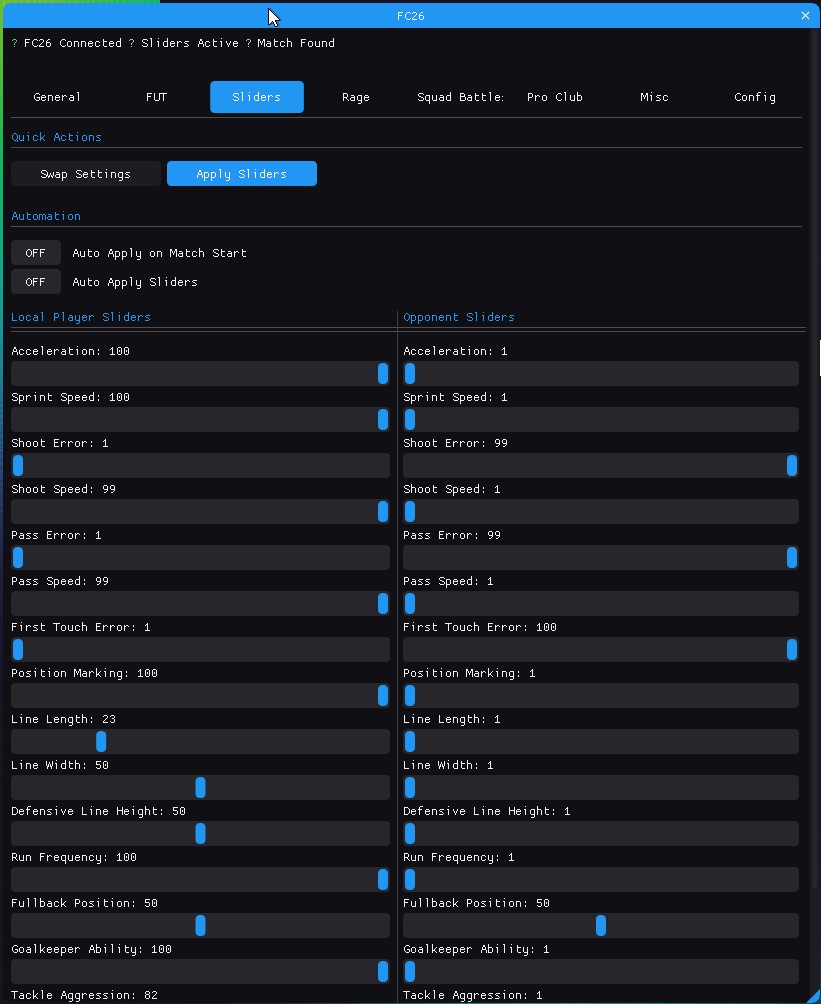The width and height of the screenshot is (821, 1004).
Task: Close the FC26 window
Action: pos(805,16)
